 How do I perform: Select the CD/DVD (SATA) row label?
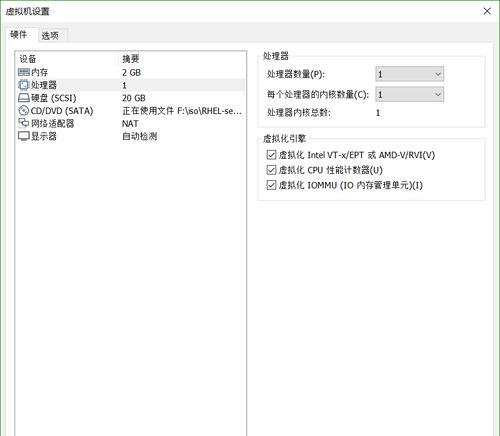point(62,111)
